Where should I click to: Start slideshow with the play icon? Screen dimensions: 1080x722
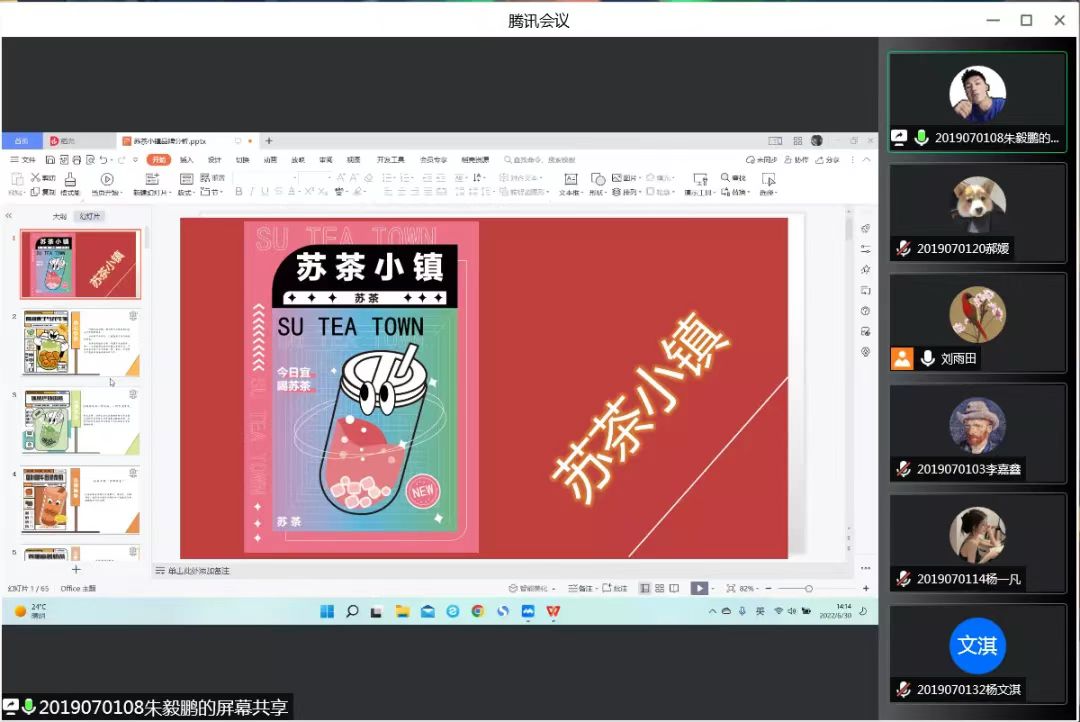698,588
